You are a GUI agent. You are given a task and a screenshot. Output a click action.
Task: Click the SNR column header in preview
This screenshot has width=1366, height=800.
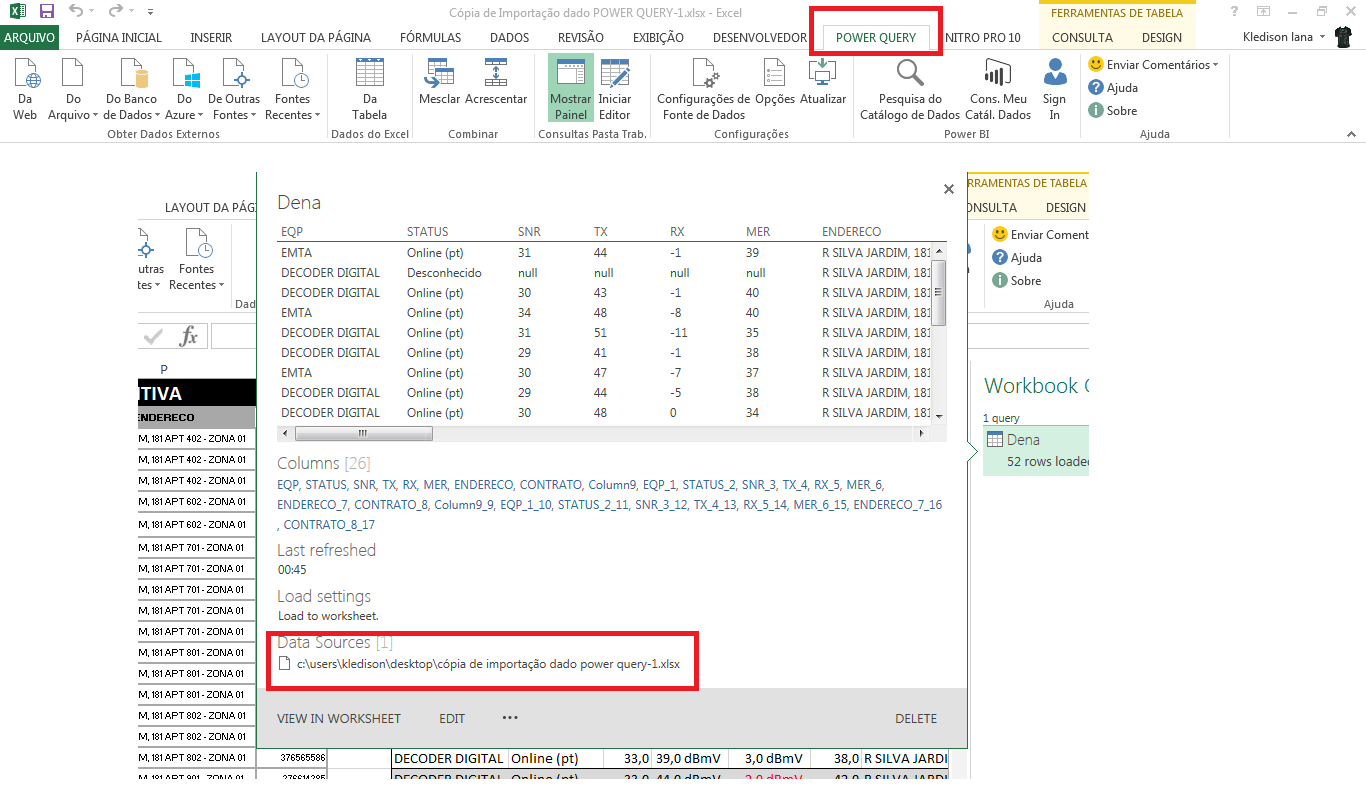click(x=529, y=231)
